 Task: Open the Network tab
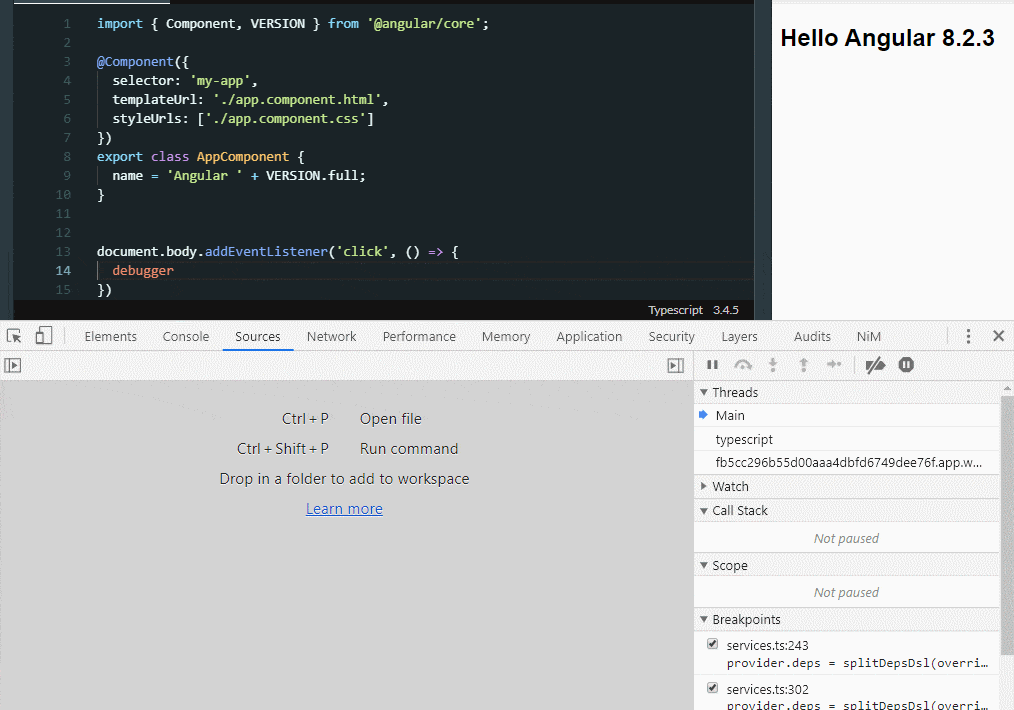point(331,336)
